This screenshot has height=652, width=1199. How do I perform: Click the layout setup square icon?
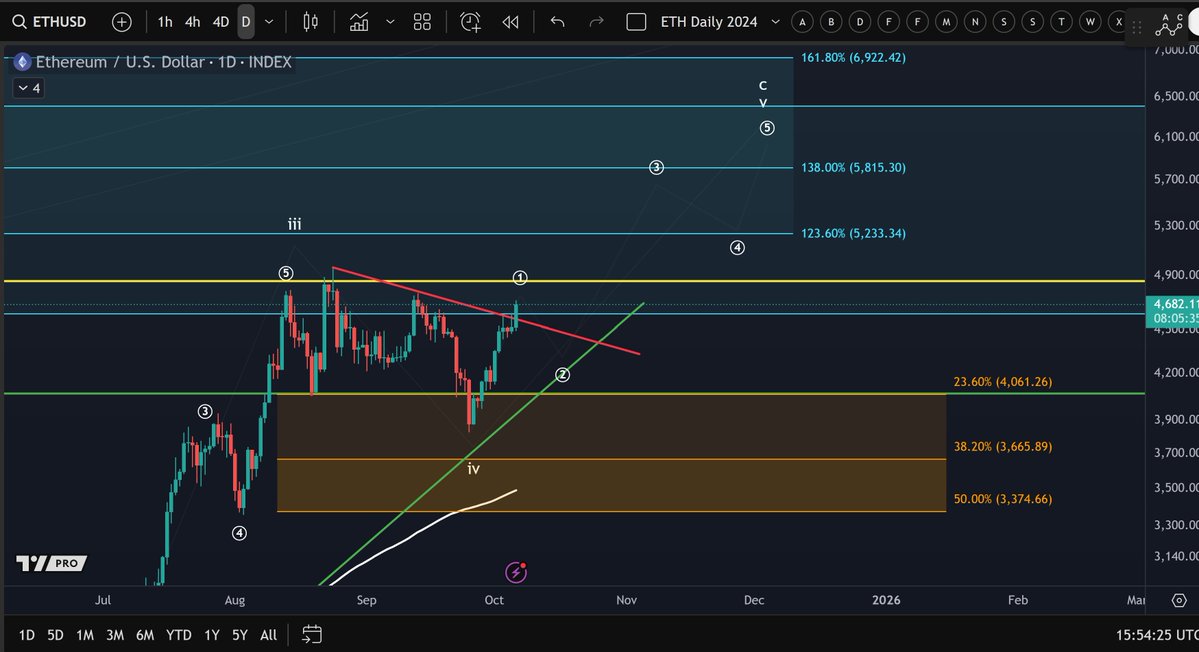pyautogui.click(x=636, y=22)
